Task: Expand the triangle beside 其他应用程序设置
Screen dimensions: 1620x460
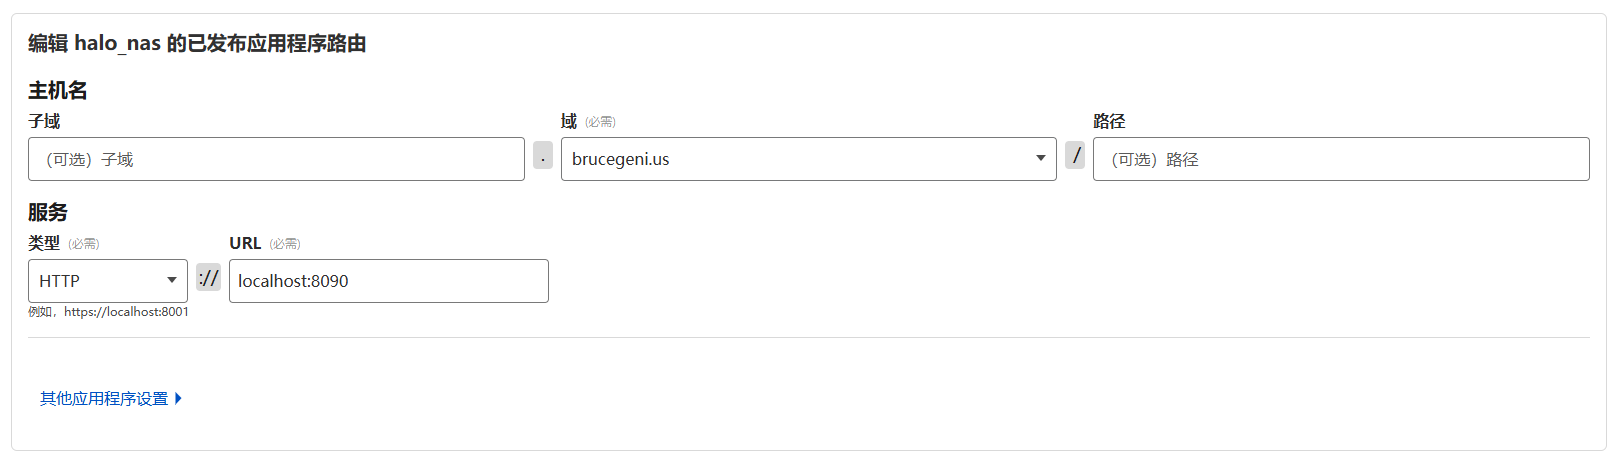Action: pos(178,398)
